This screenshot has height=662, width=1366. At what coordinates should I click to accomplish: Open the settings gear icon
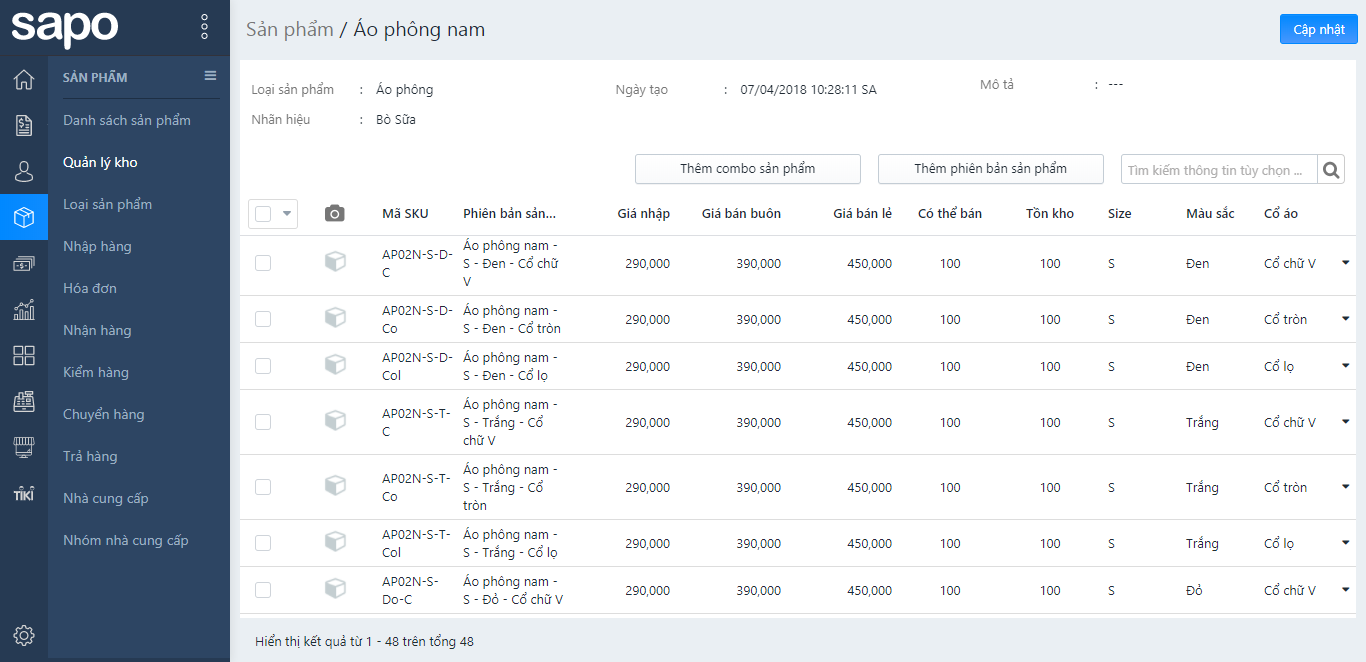pos(24,635)
